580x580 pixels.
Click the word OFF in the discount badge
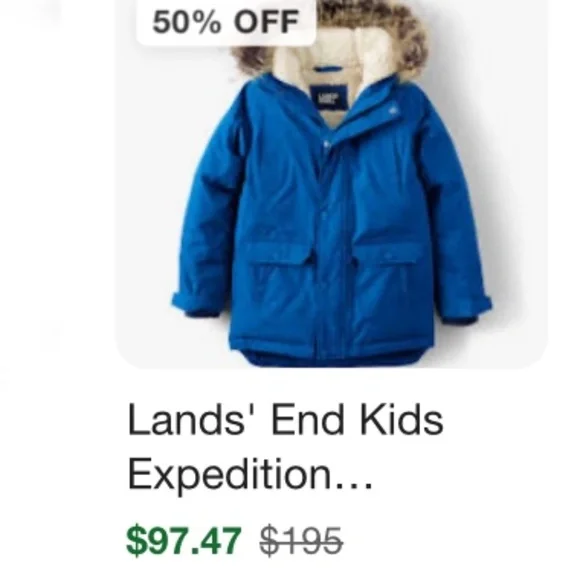266,22
